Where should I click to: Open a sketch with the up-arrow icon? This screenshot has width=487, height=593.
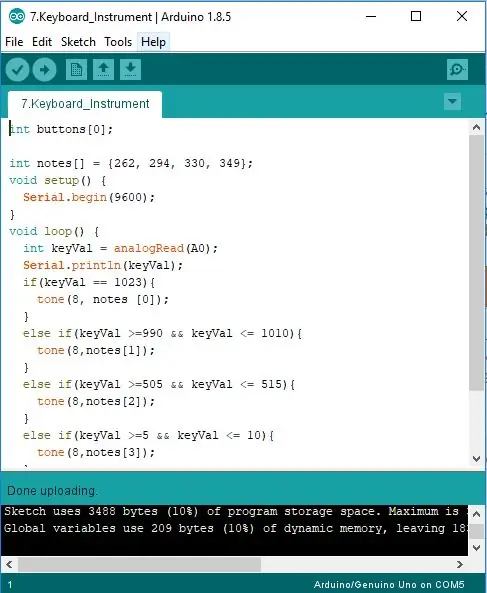pyautogui.click(x=103, y=70)
